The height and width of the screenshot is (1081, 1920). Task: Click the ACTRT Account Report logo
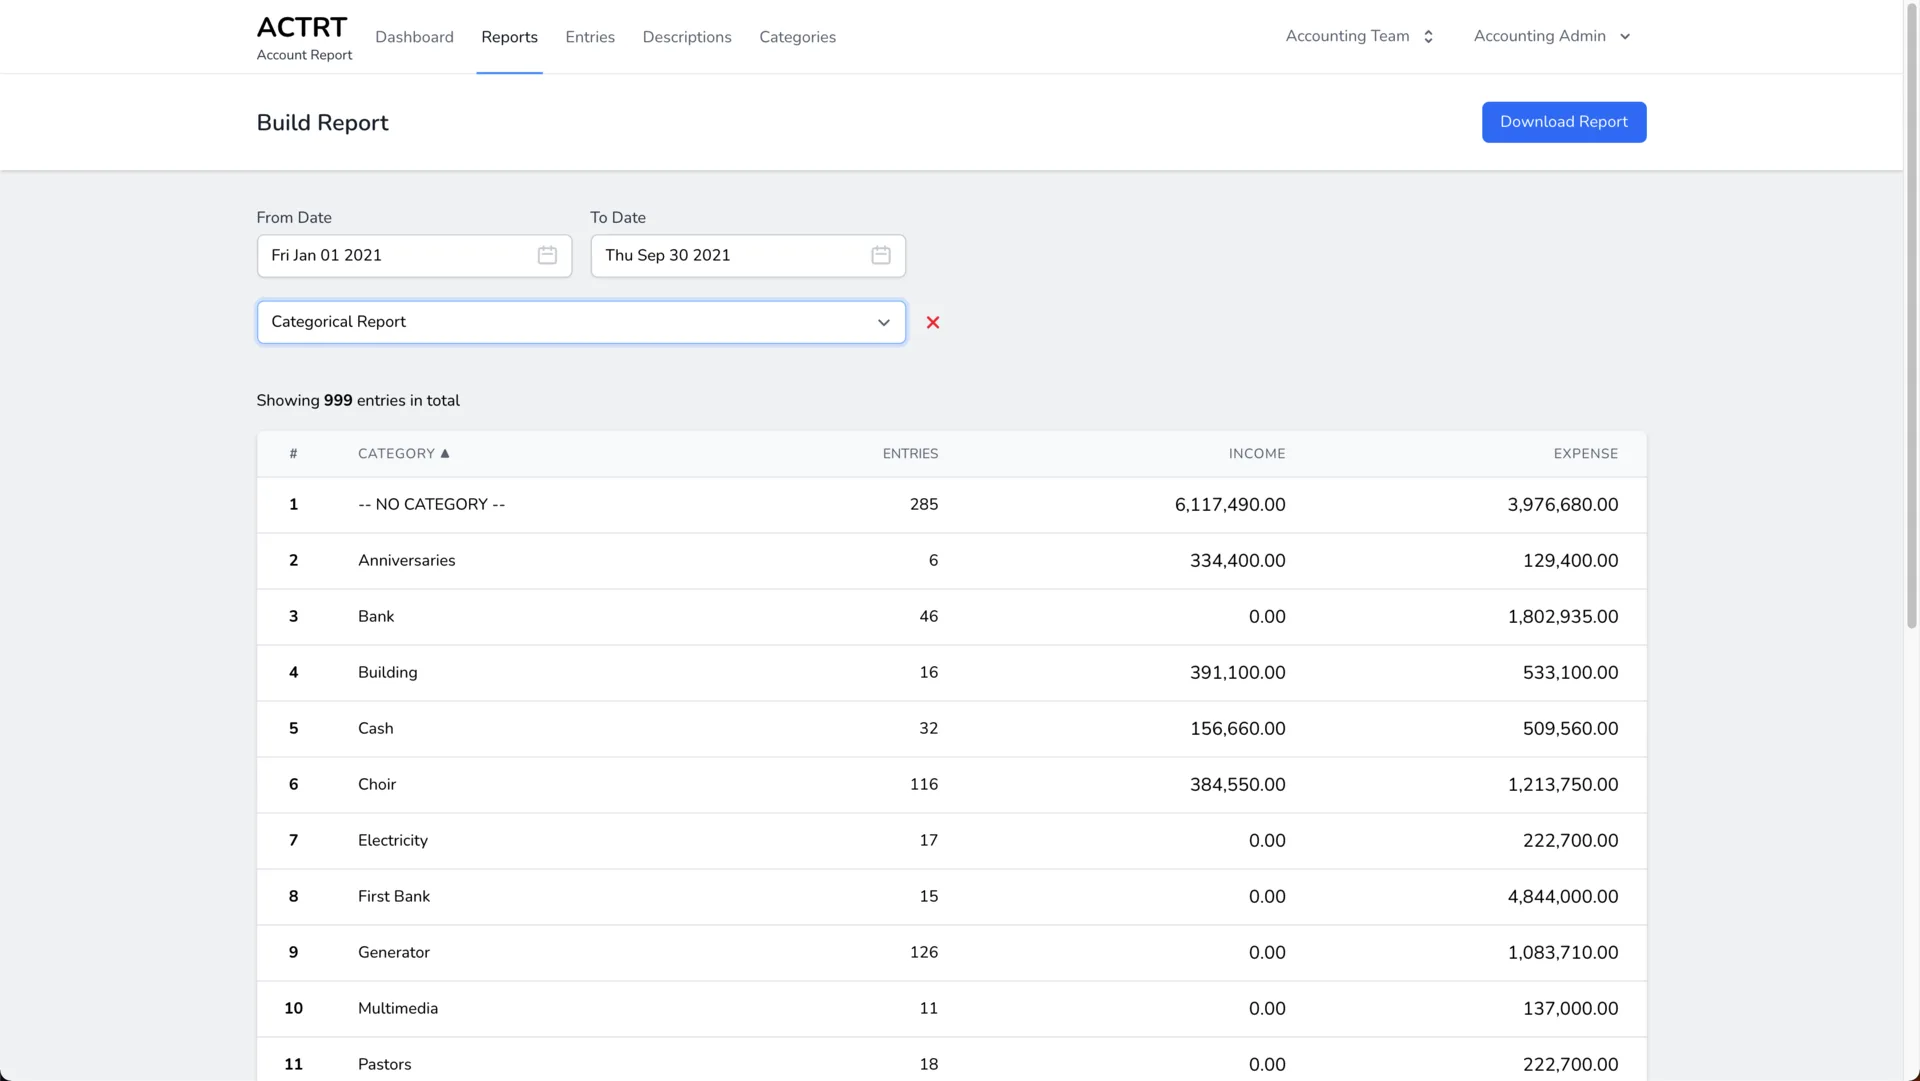pyautogui.click(x=304, y=37)
